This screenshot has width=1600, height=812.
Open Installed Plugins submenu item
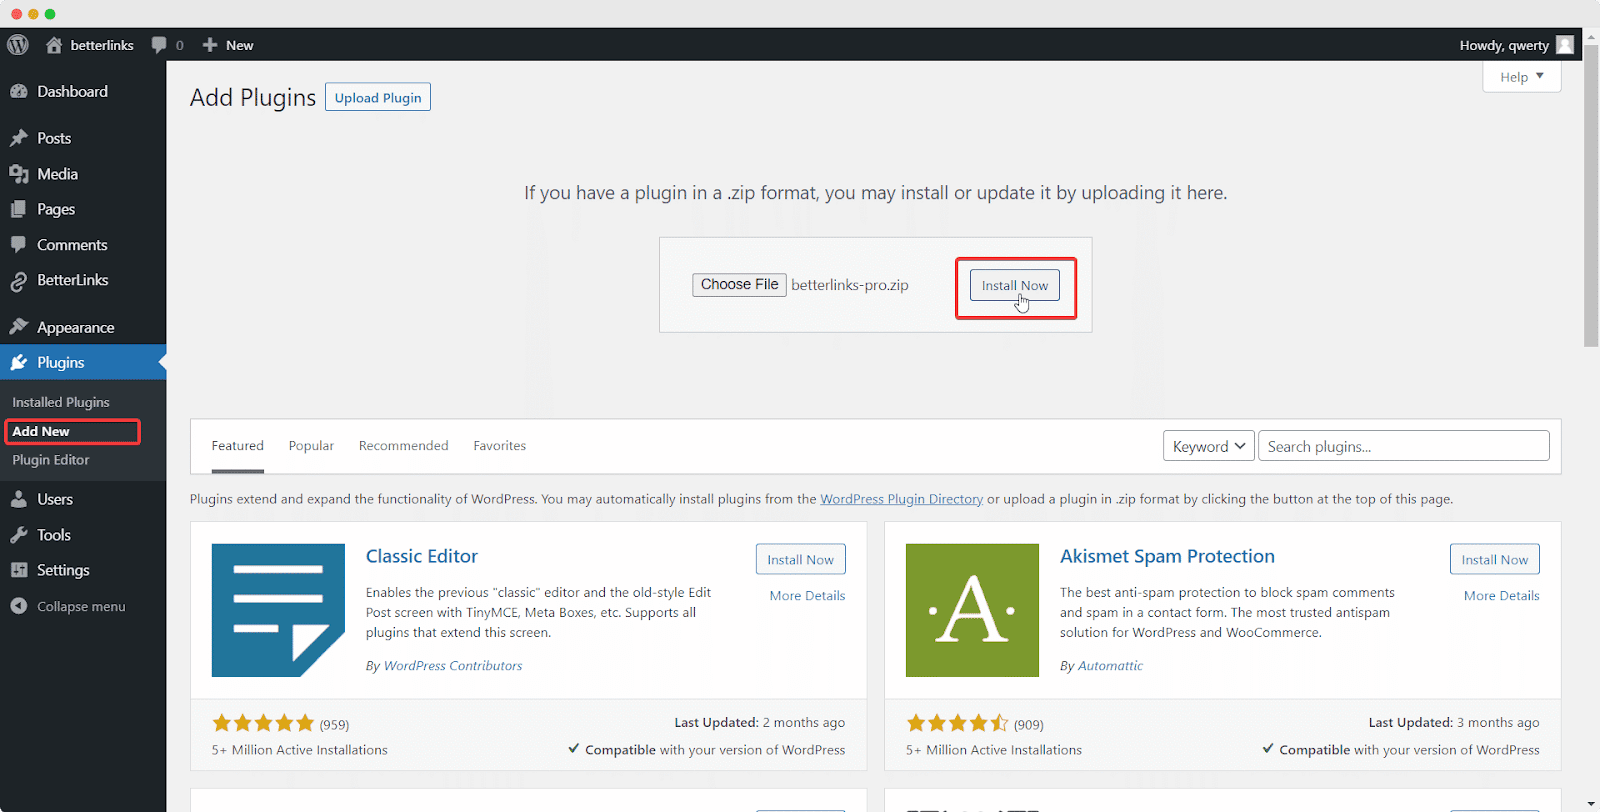[x=61, y=402]
